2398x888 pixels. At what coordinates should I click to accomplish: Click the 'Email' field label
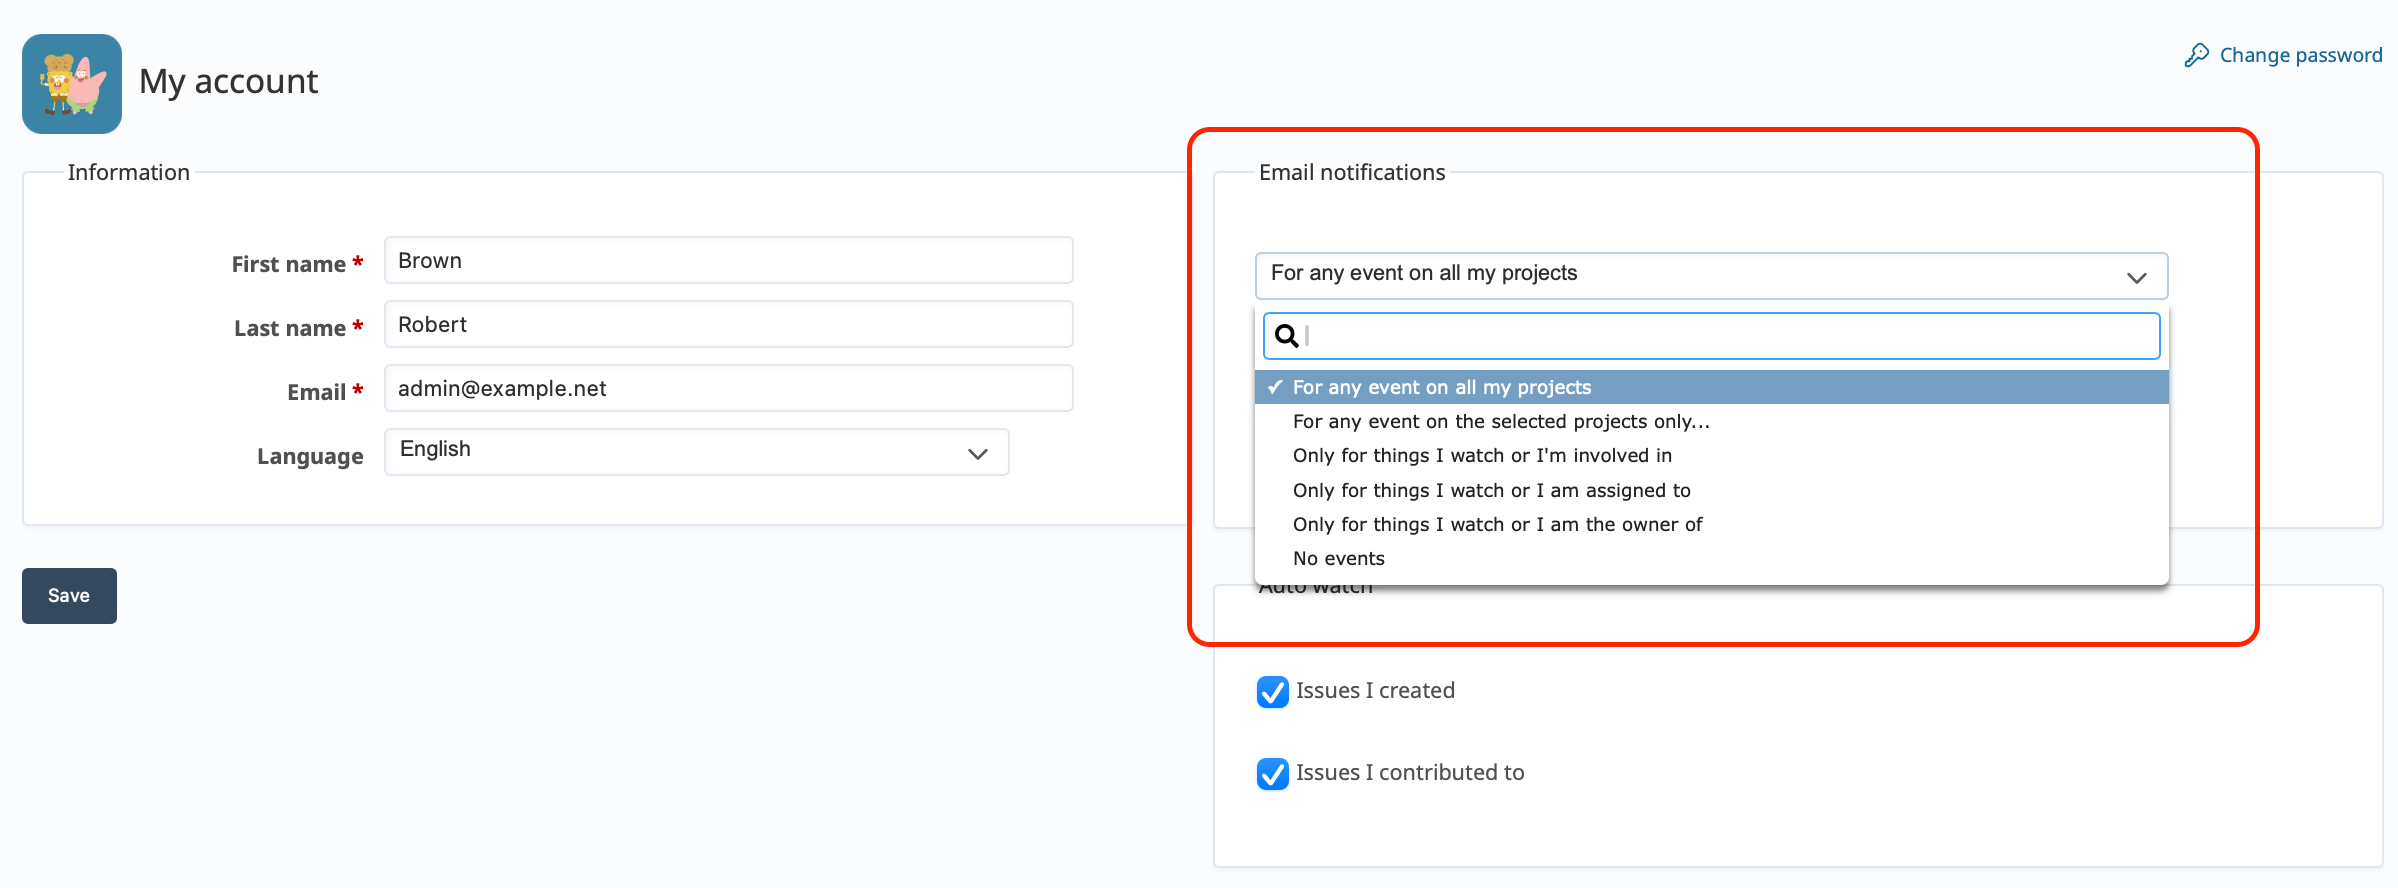tap(316, 392)
